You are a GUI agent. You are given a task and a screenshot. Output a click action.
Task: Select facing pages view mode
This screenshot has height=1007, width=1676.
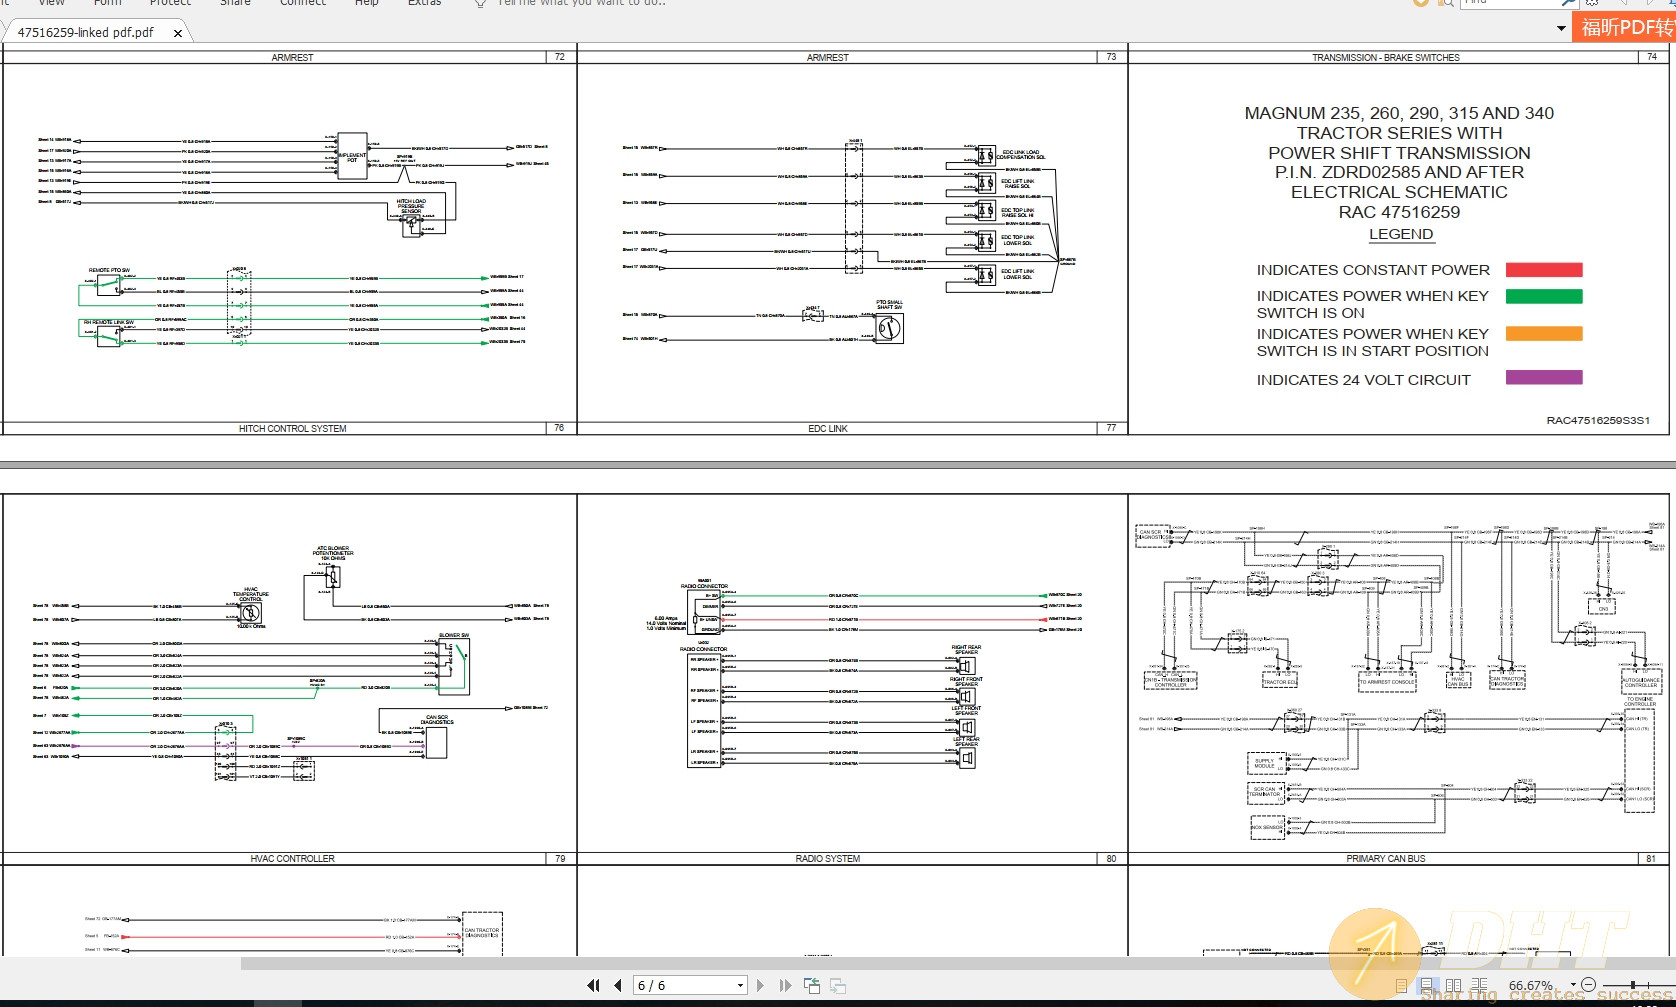pyautogui.click(x=1453, y=985)
